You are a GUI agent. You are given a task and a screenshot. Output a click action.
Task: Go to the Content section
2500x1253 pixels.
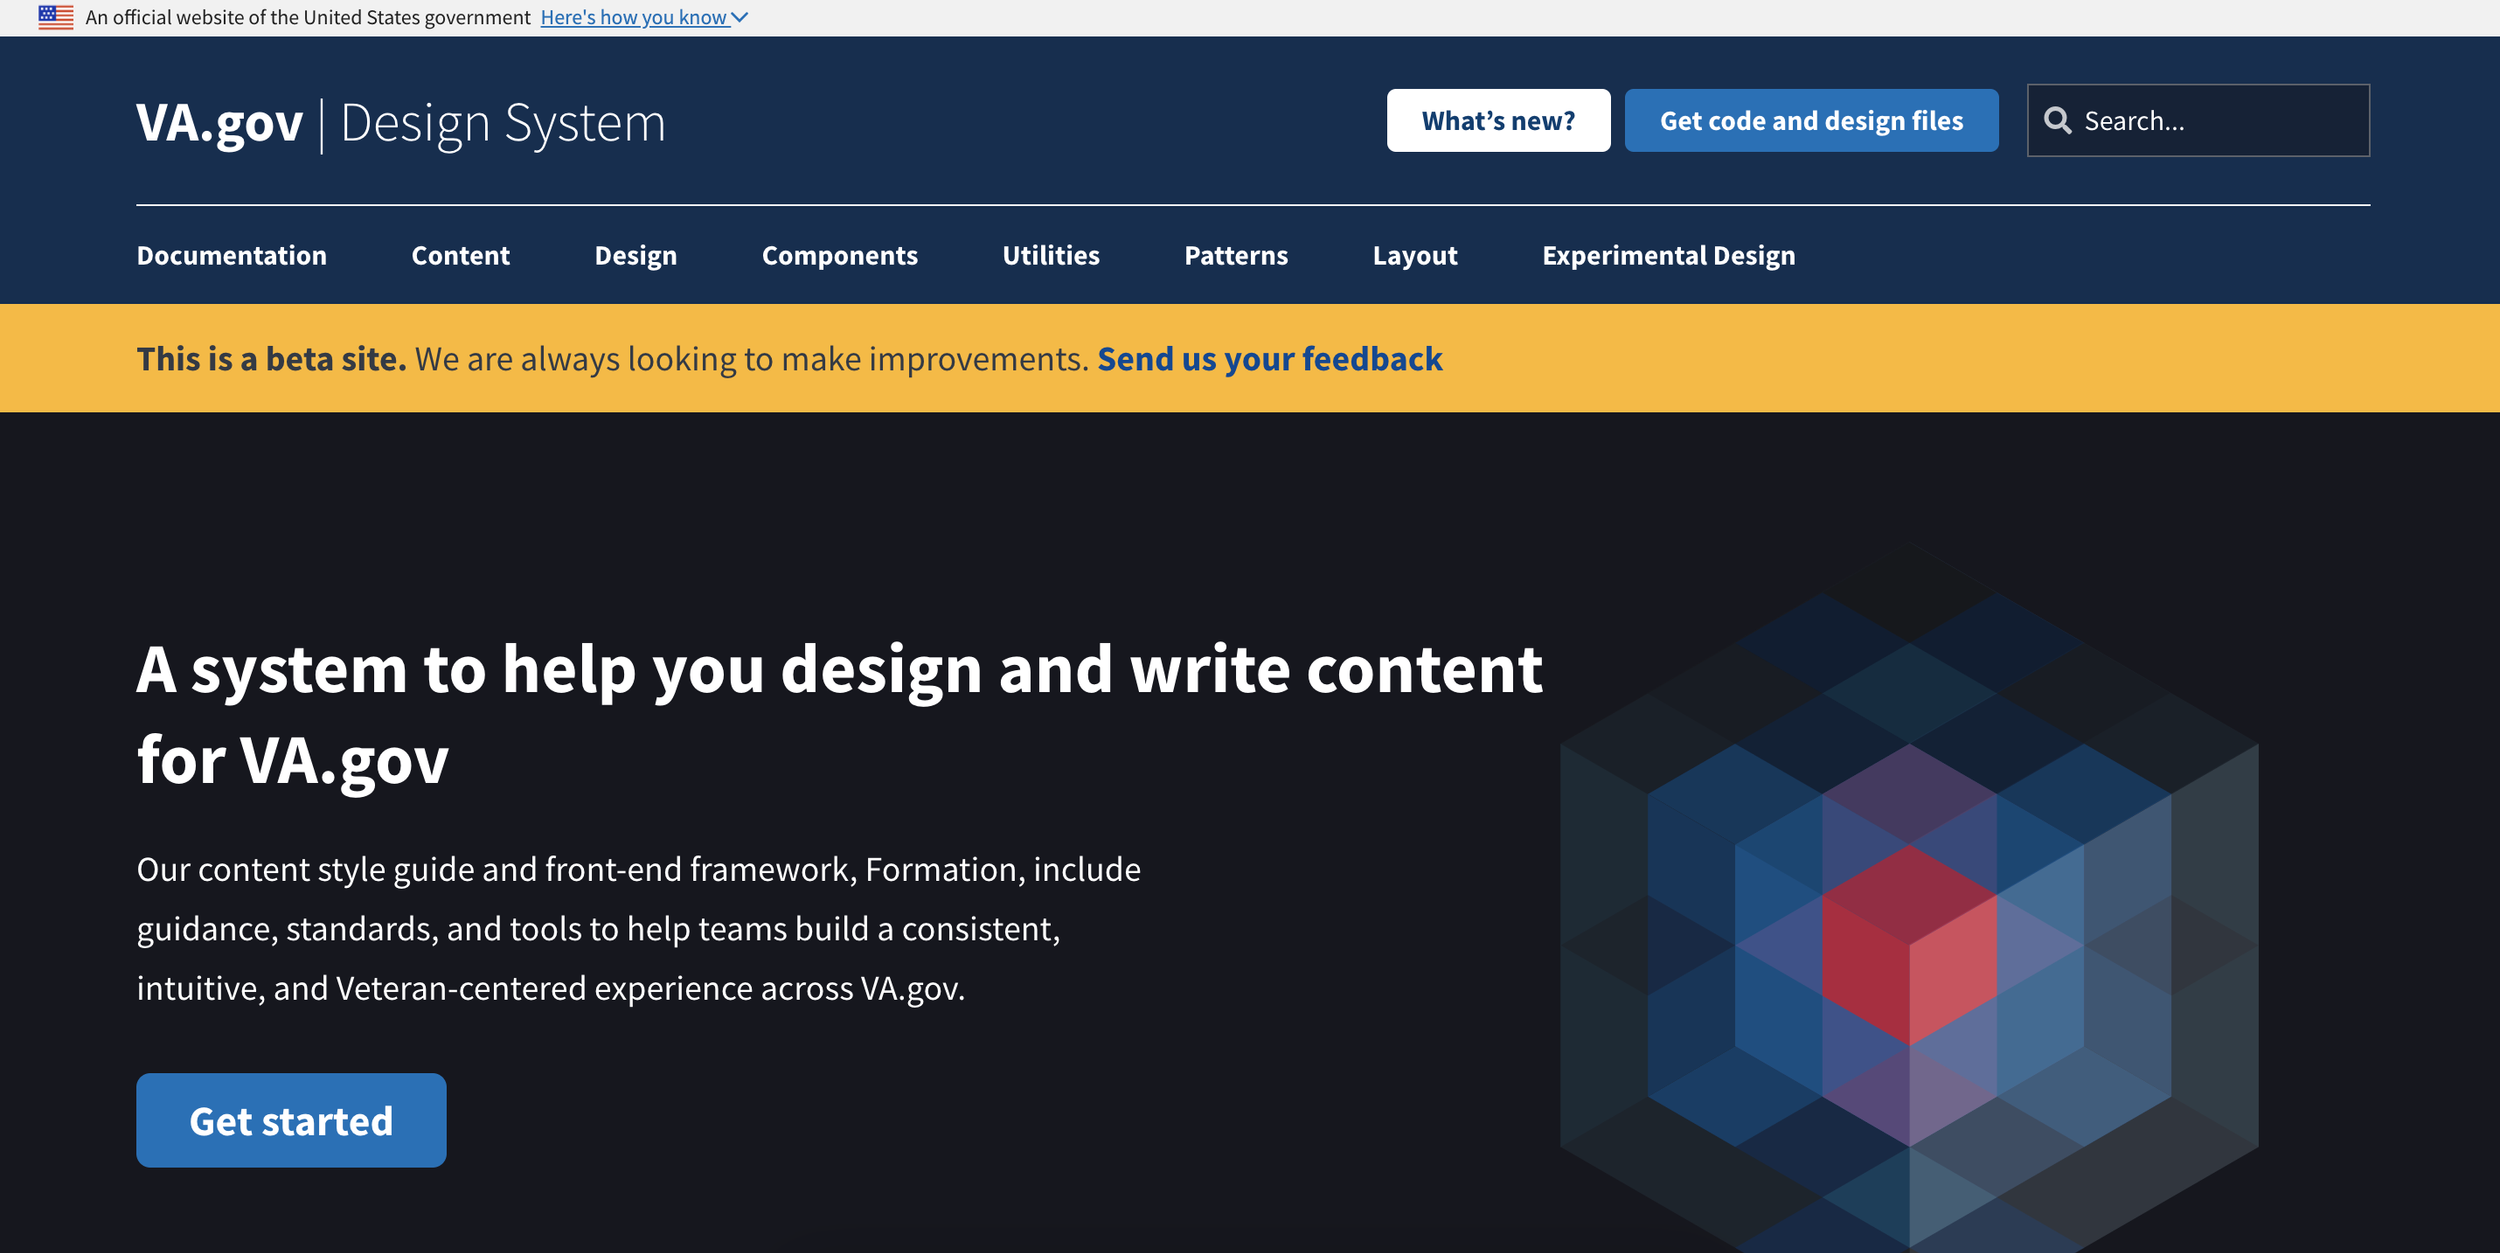460,255
